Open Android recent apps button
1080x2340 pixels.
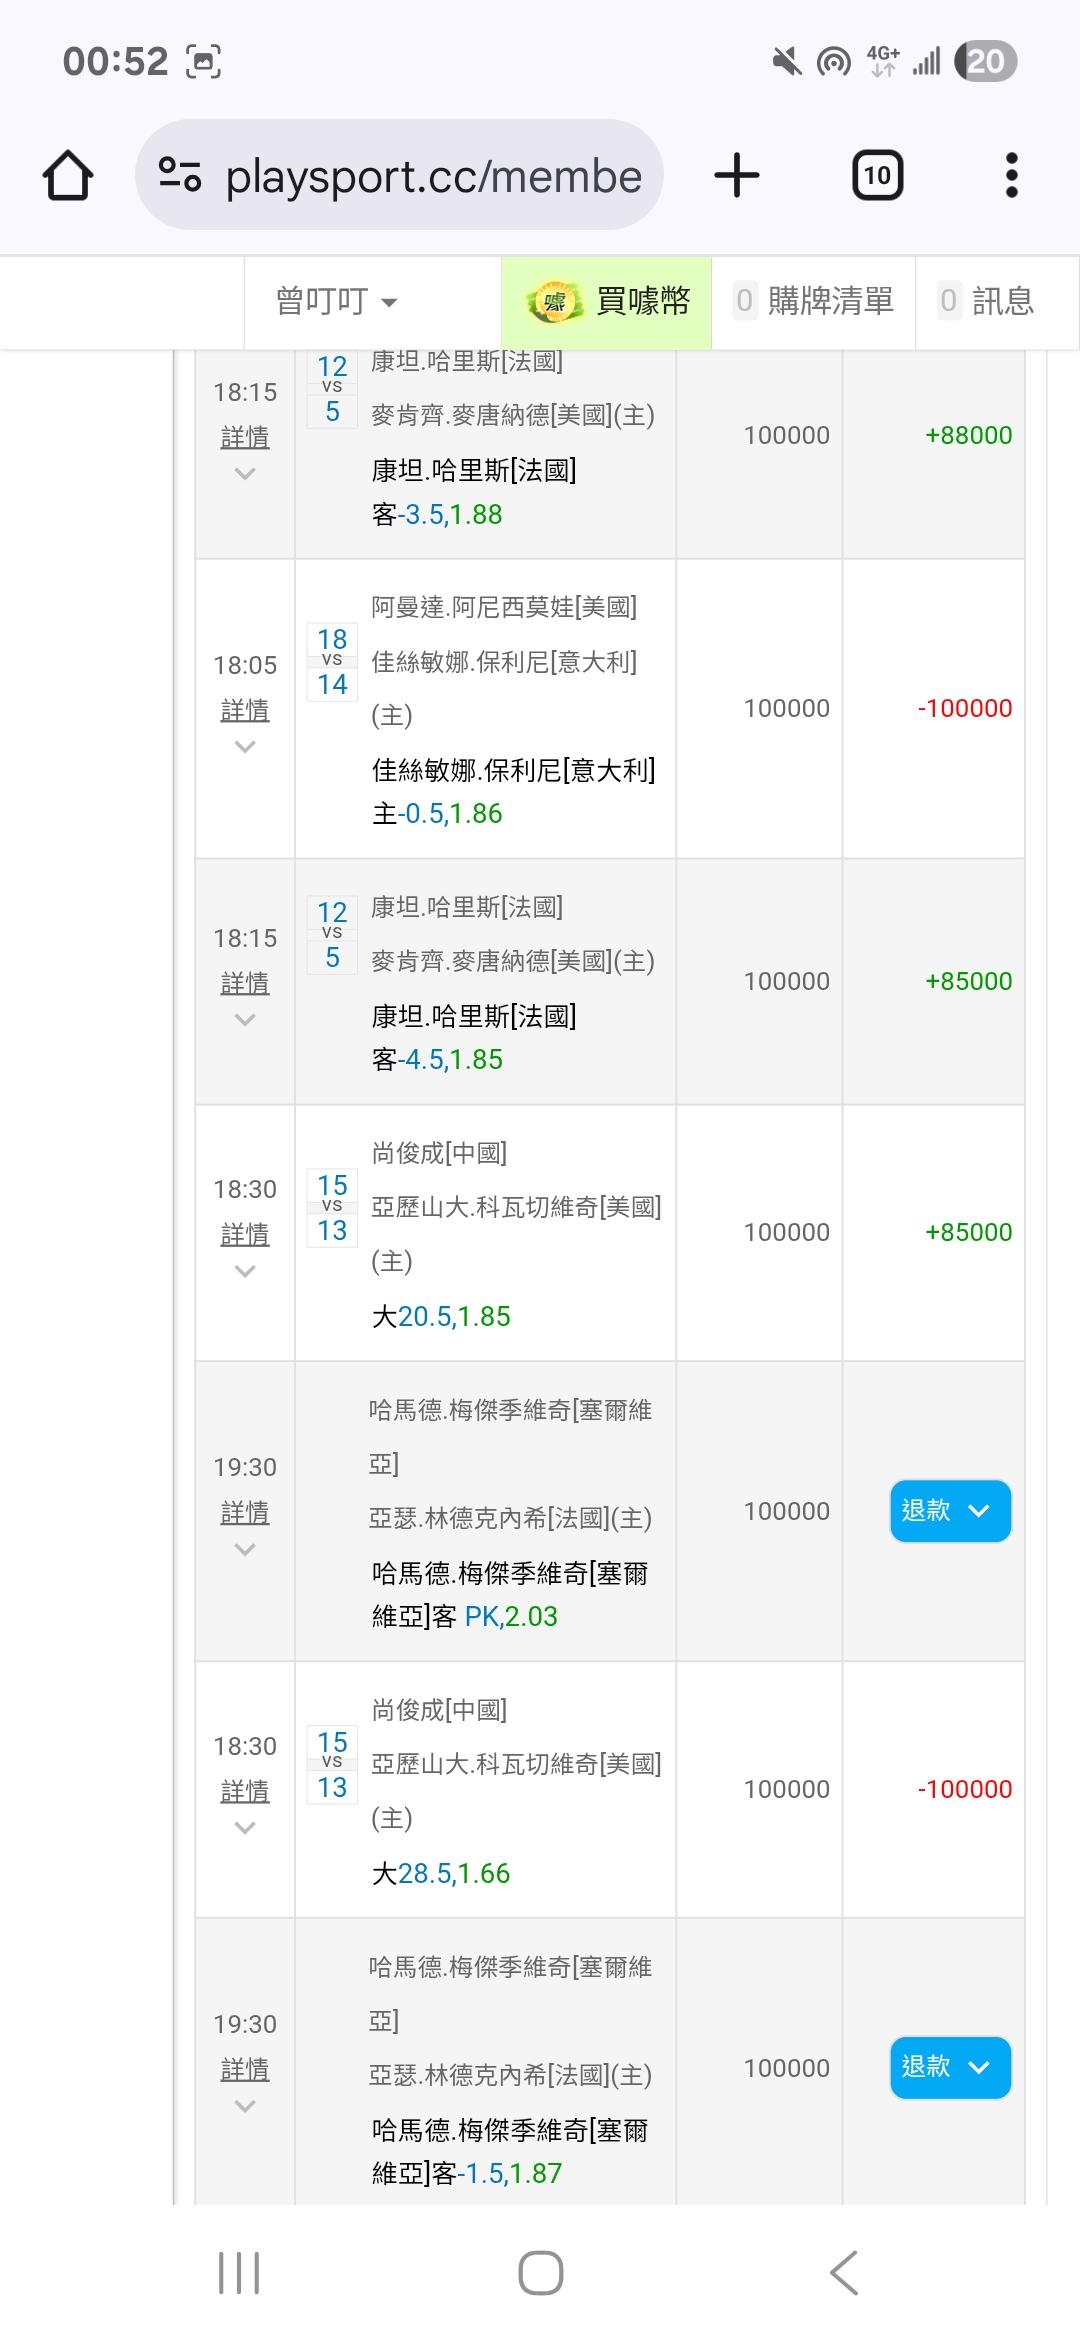pos(239,2272)
